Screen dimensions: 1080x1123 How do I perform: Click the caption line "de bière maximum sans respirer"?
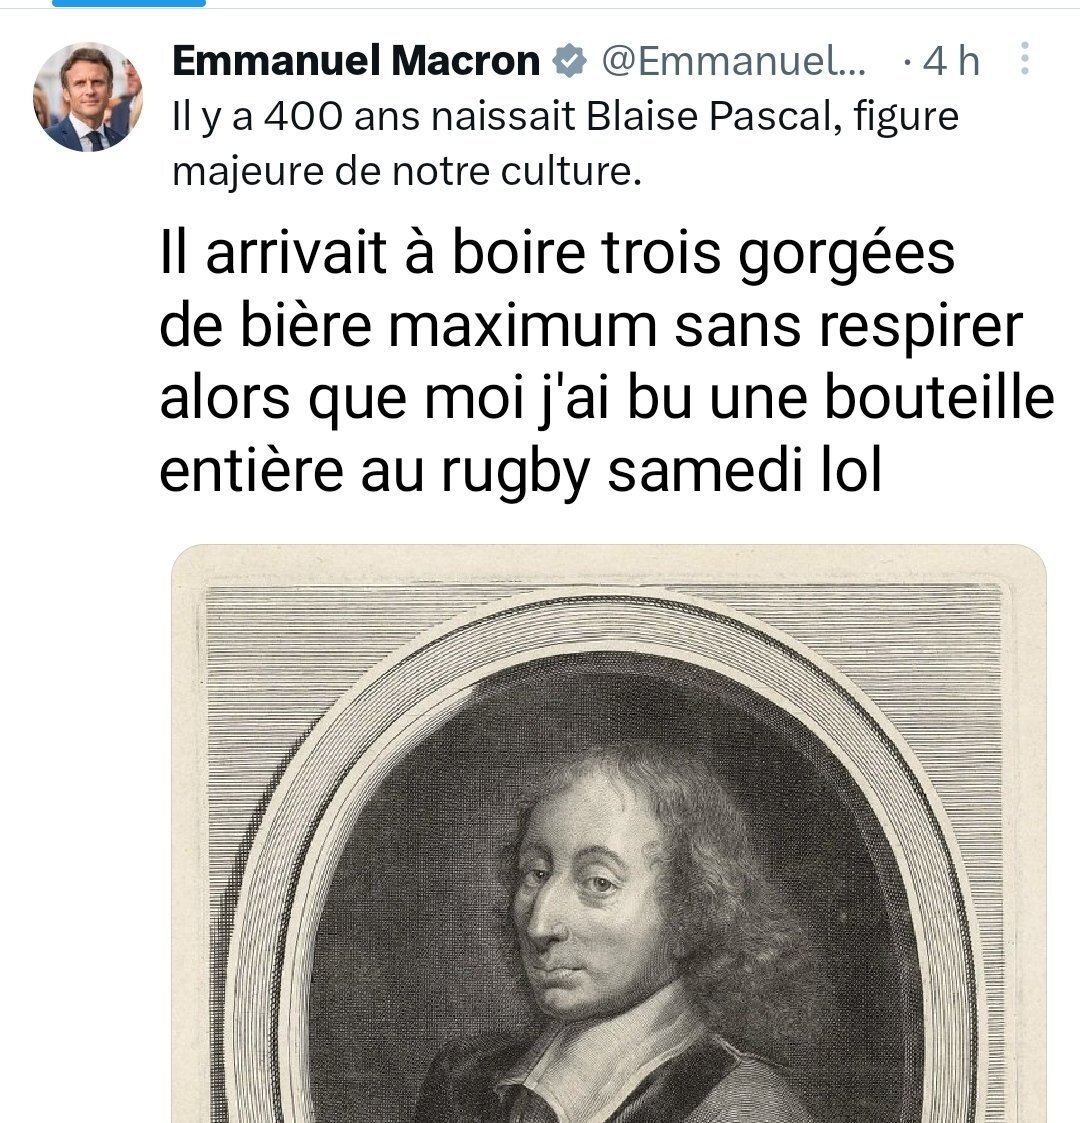tap(591, 327)
